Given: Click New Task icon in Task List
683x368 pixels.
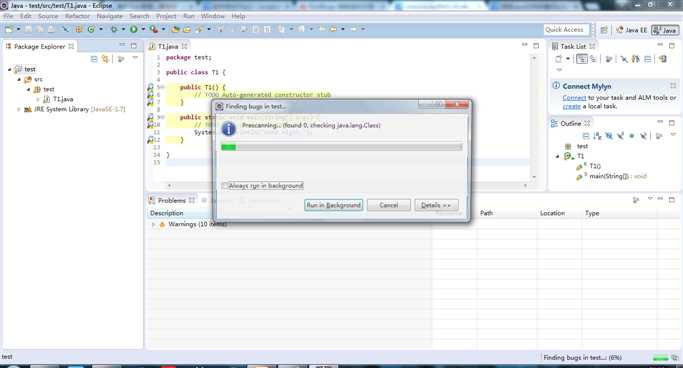Looking at the screenshot, I should (x=558, y=59).
